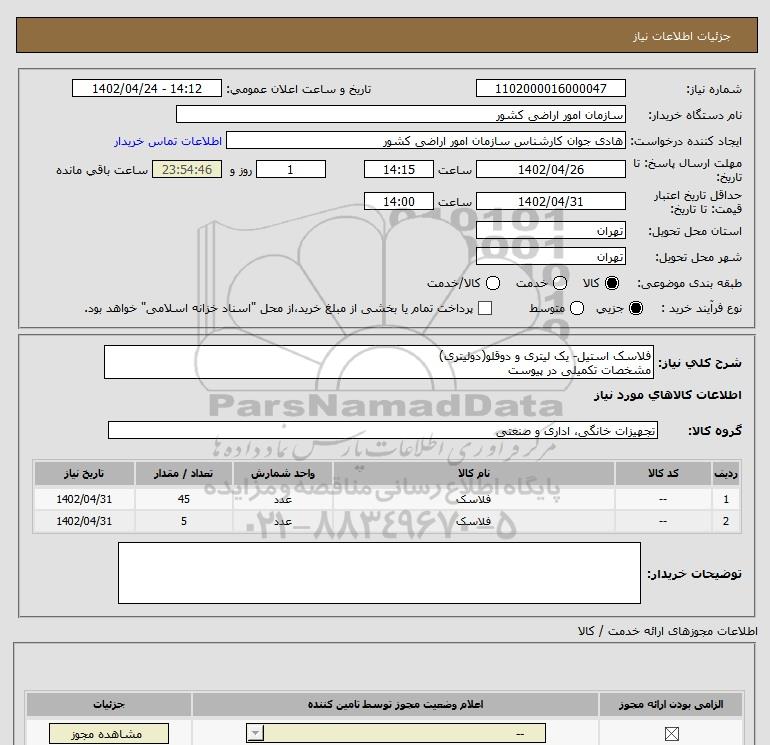Open the اعلام وضعیت مجوز dropdown arrow
The image size is (770, 745).
(255, 734)
